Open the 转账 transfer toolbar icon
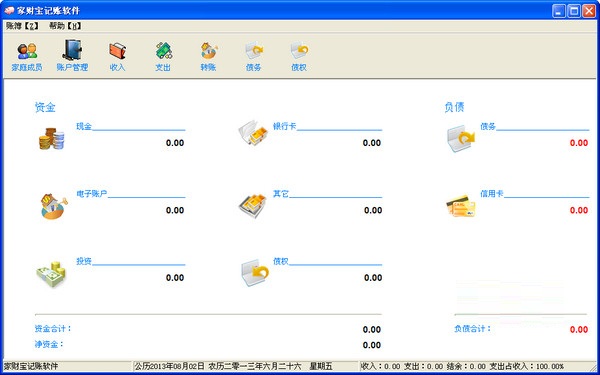 [x=209, y=56]
